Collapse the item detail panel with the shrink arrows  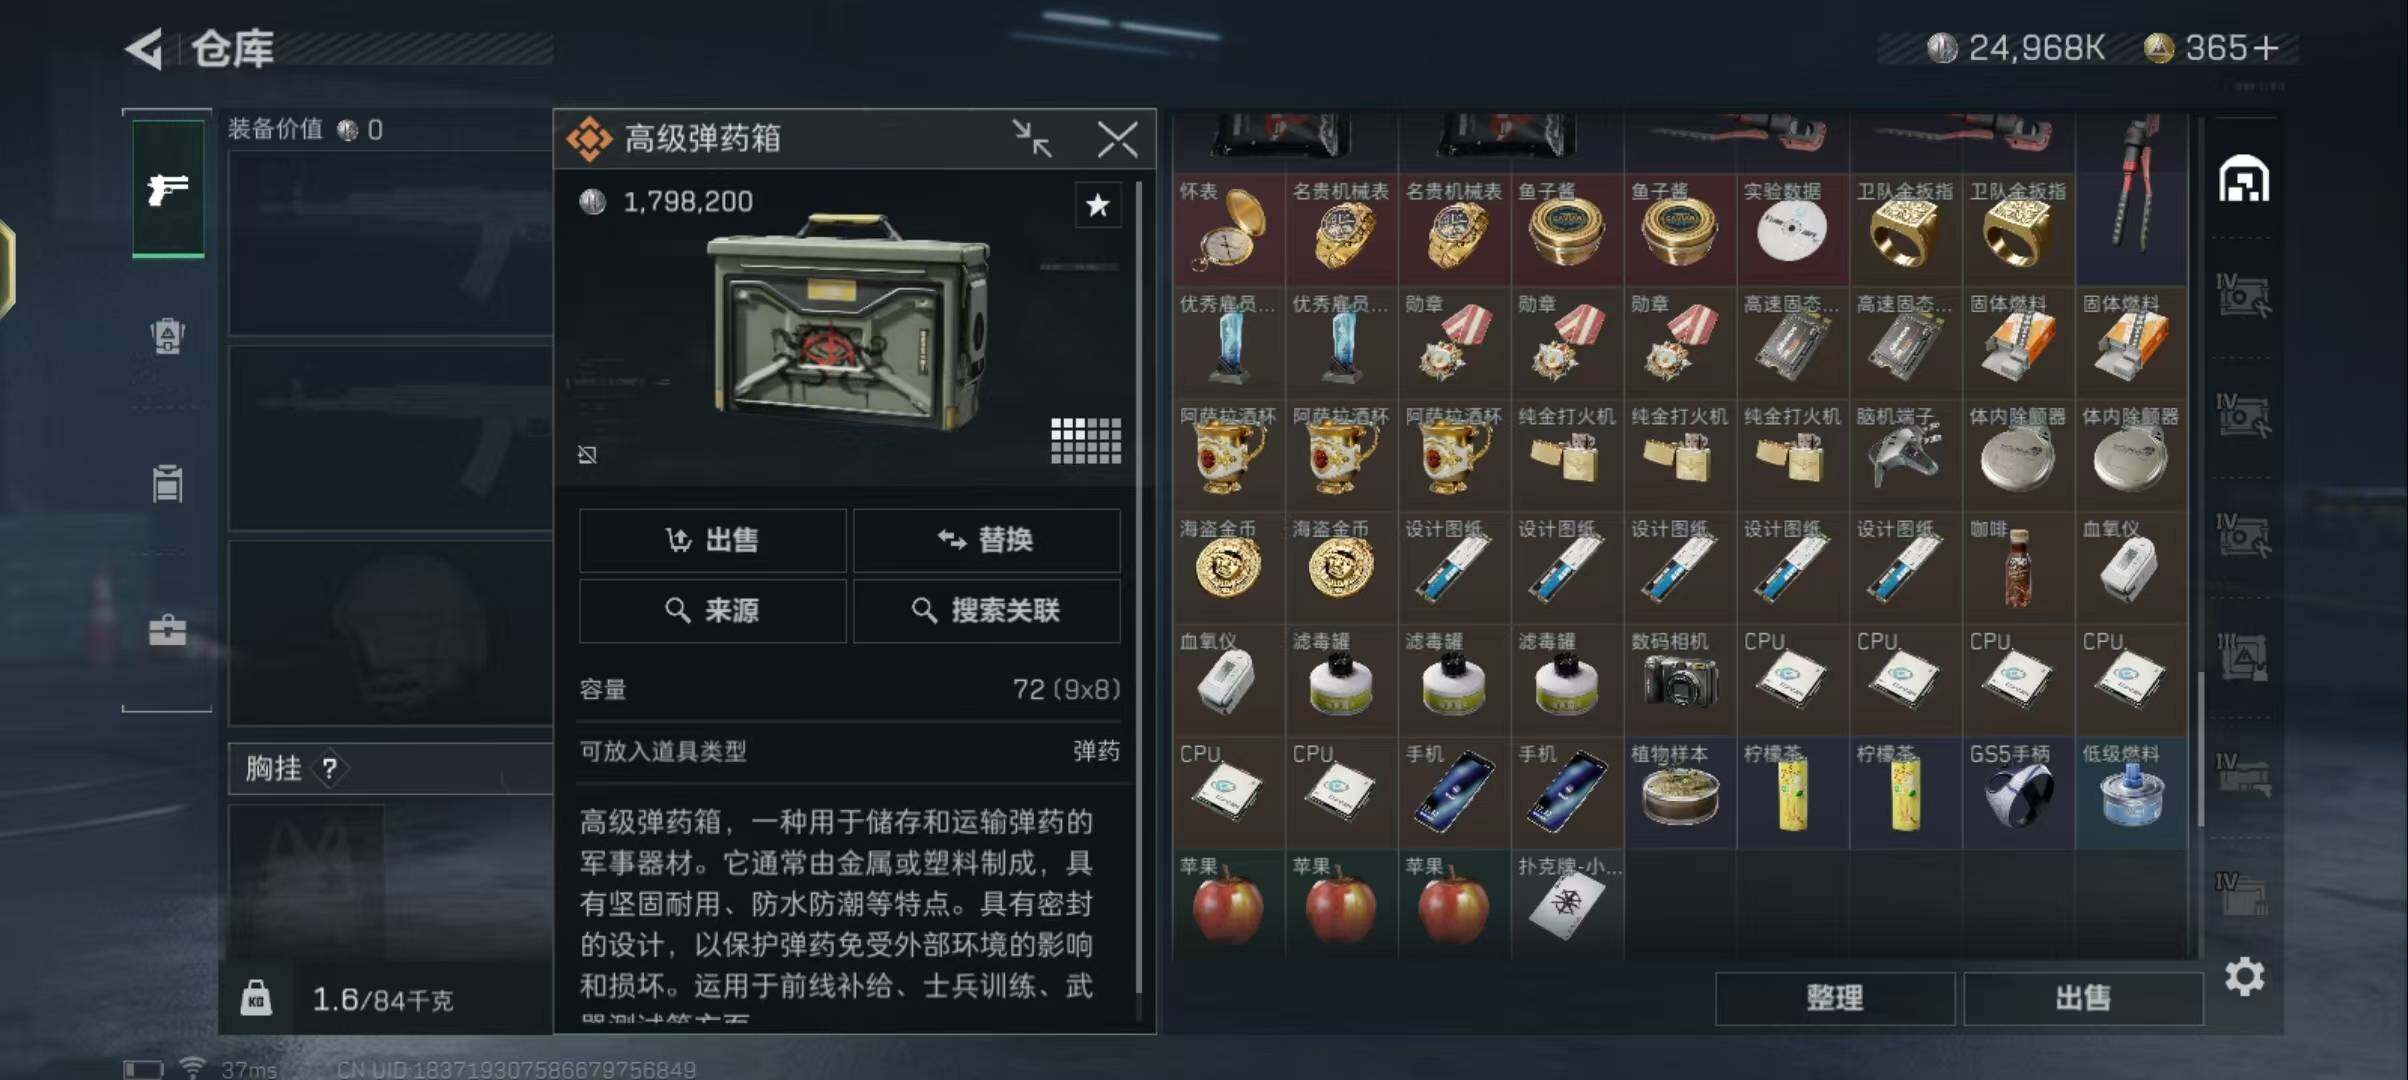[x=1031, y=138]
